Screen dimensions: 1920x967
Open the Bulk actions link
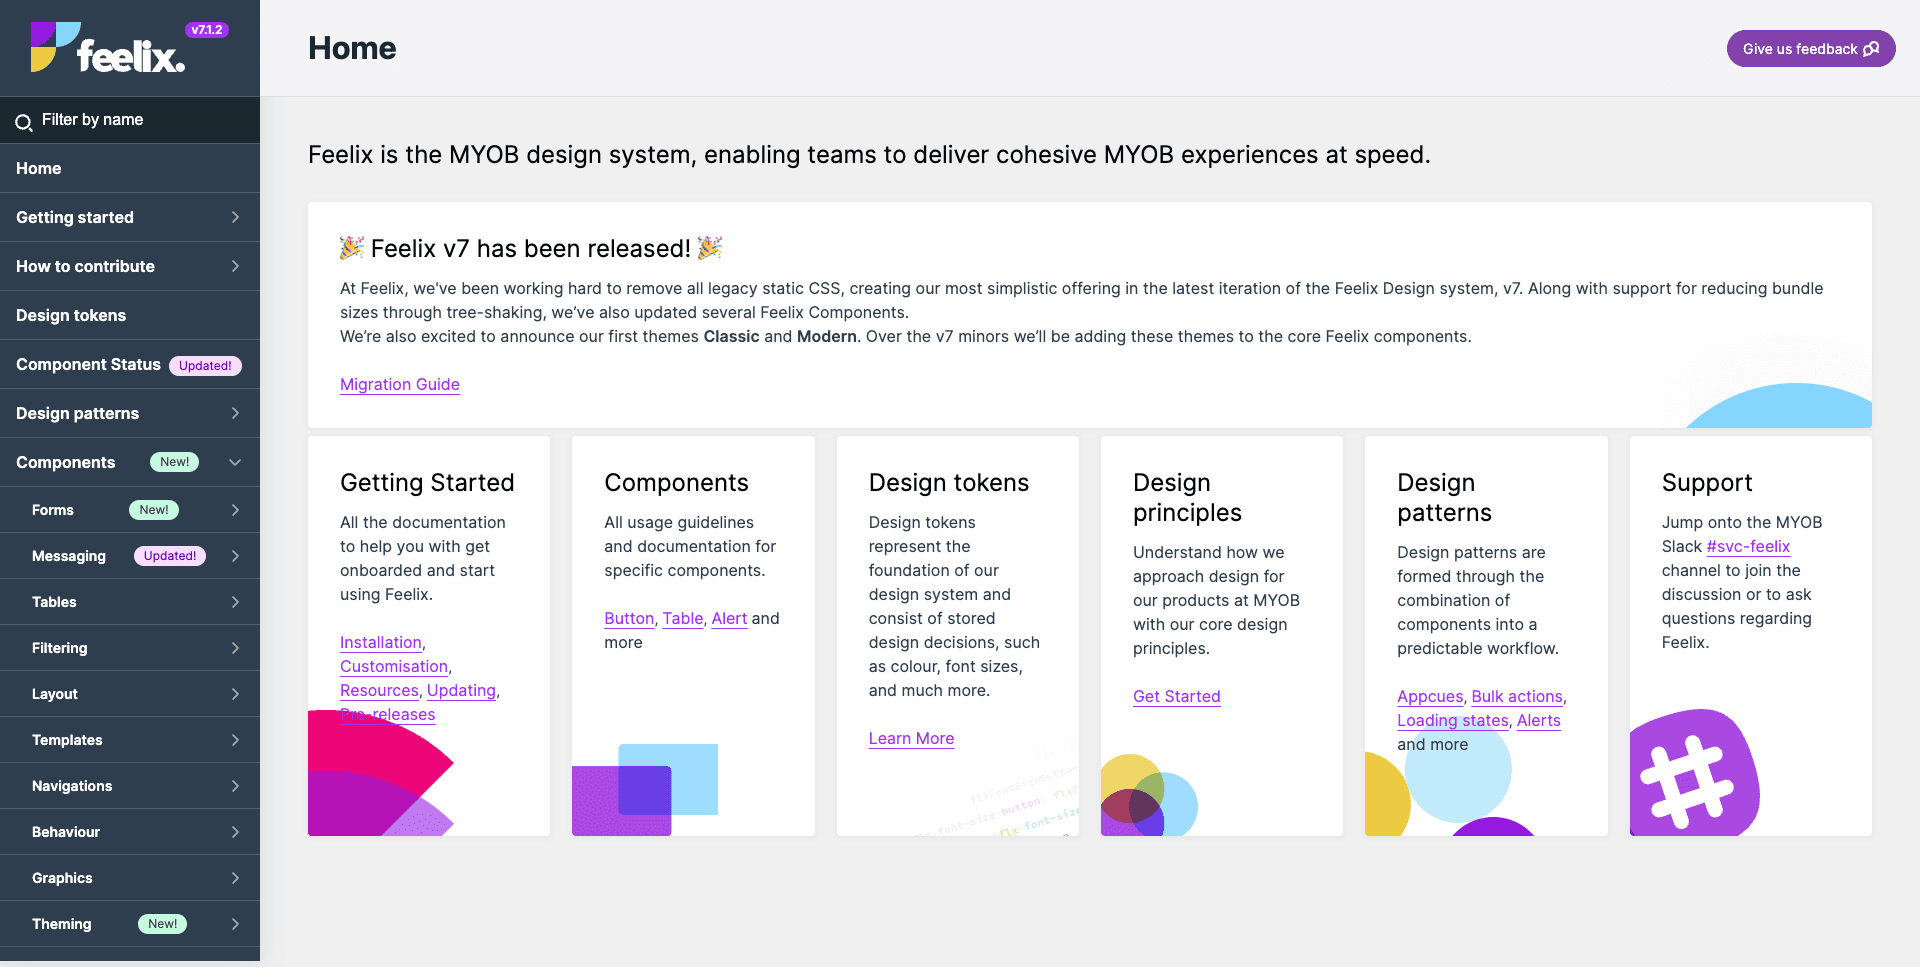[1517, 696]
